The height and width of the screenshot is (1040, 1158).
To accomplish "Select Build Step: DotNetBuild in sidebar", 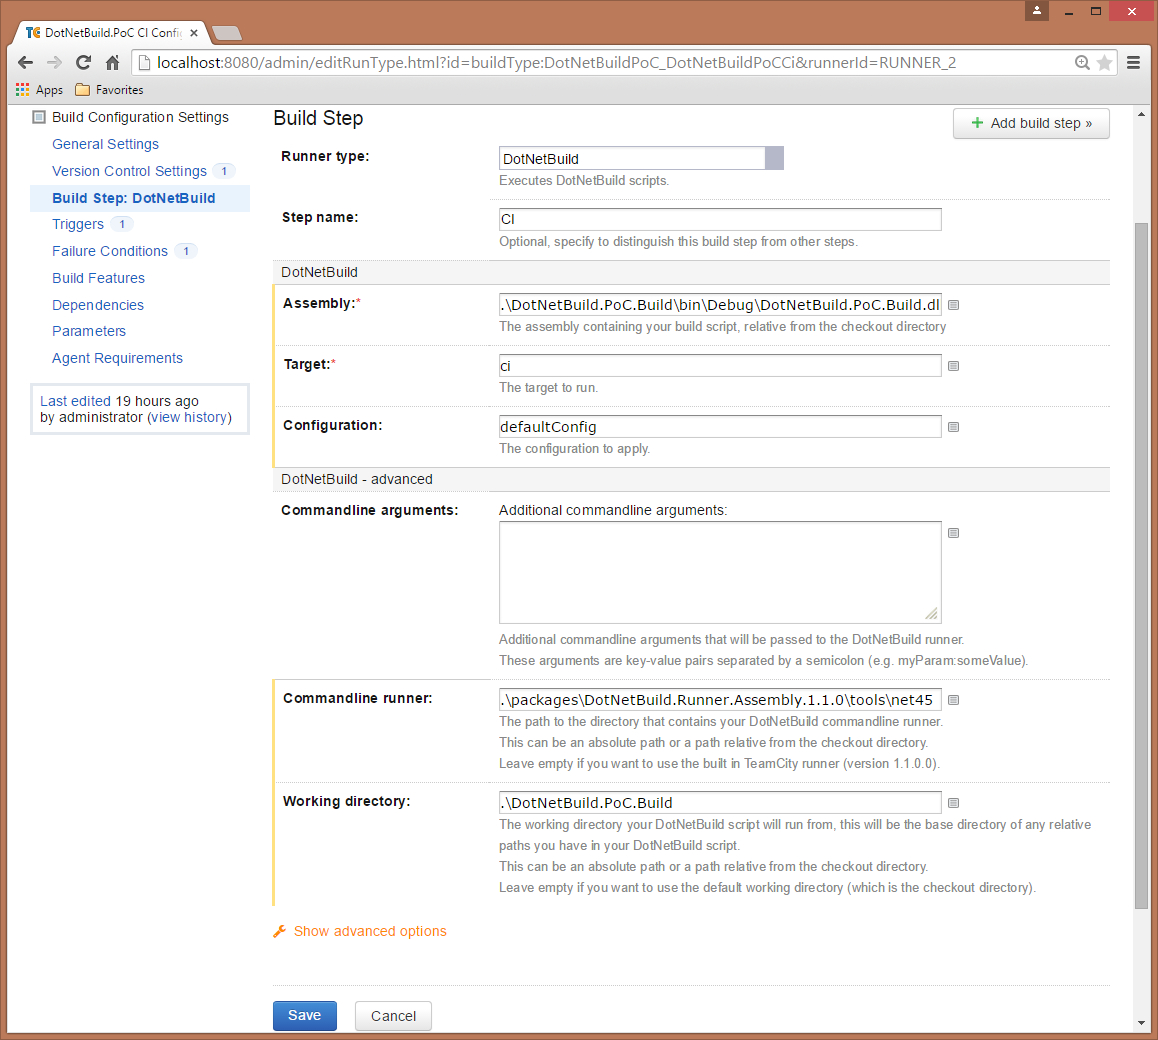I will [x=134, y=198].
